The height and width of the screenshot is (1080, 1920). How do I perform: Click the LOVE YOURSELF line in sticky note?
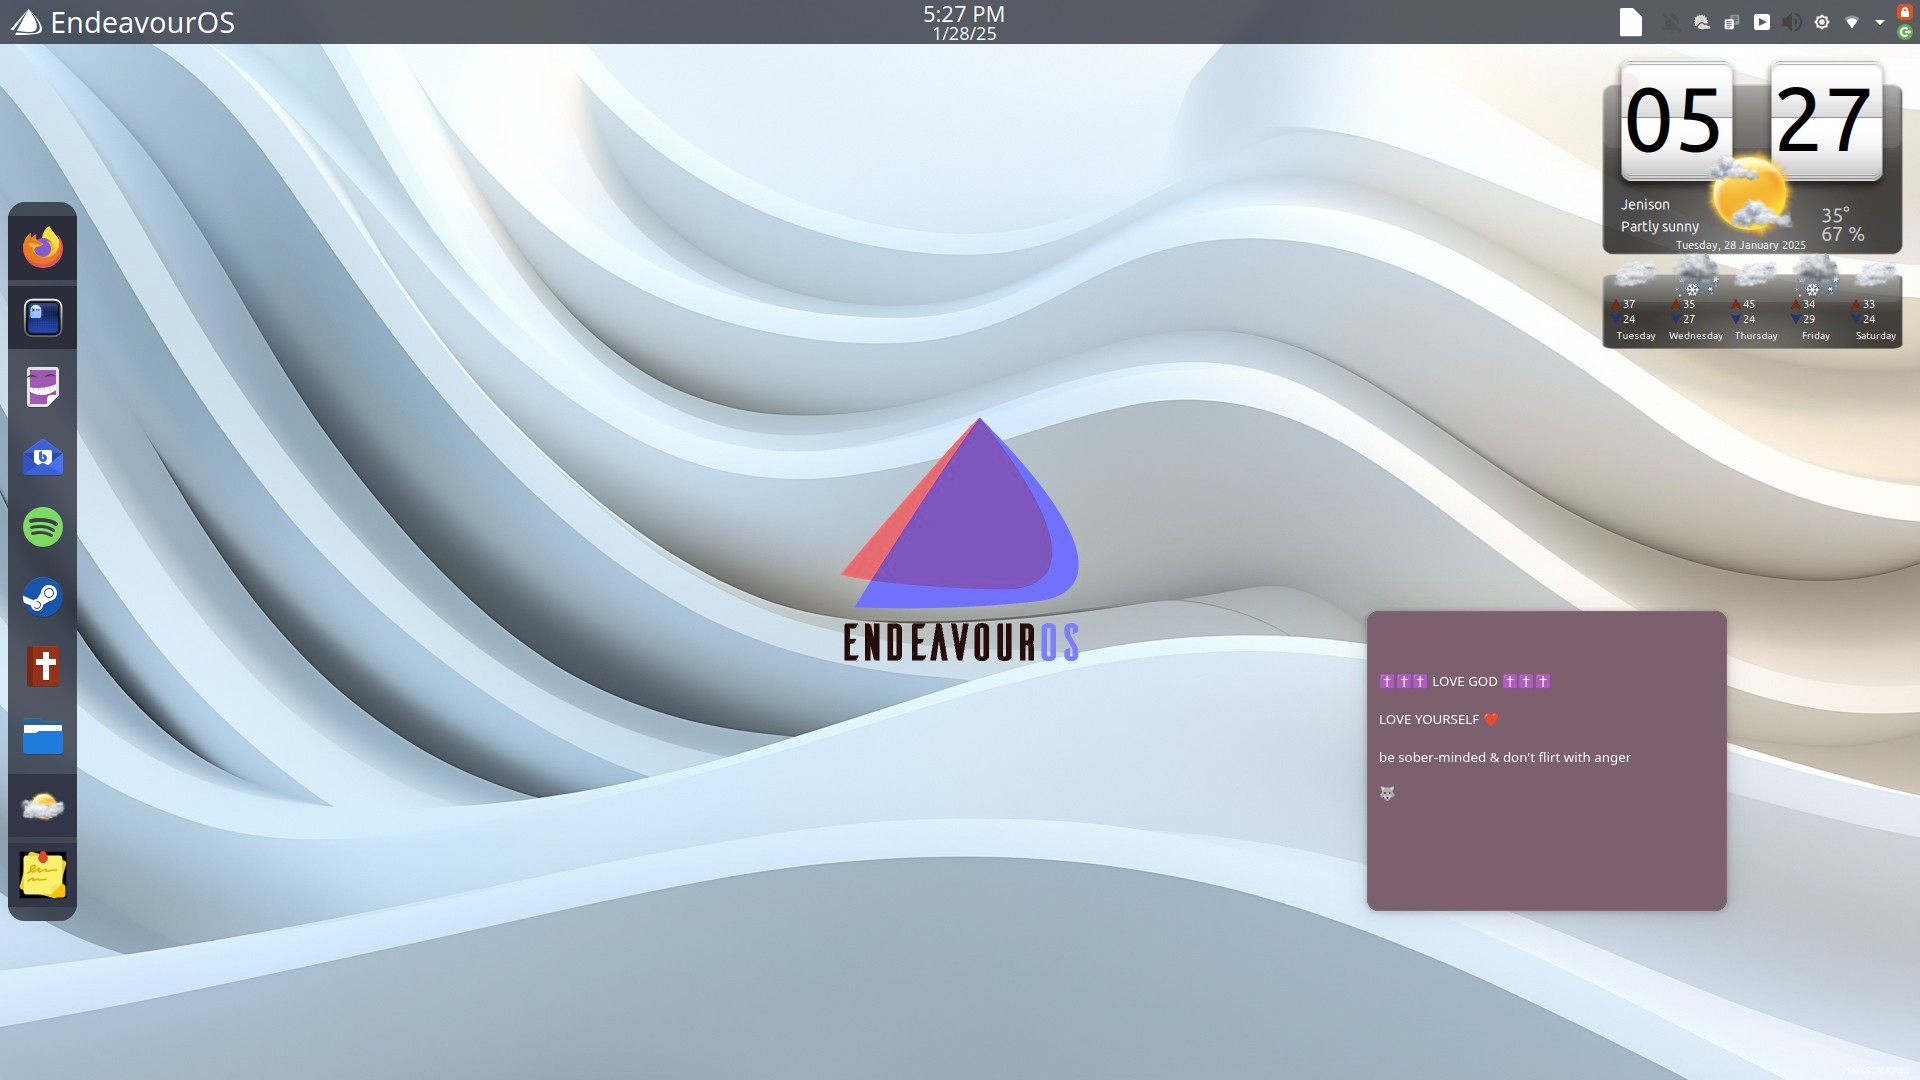pos(1439,719)
